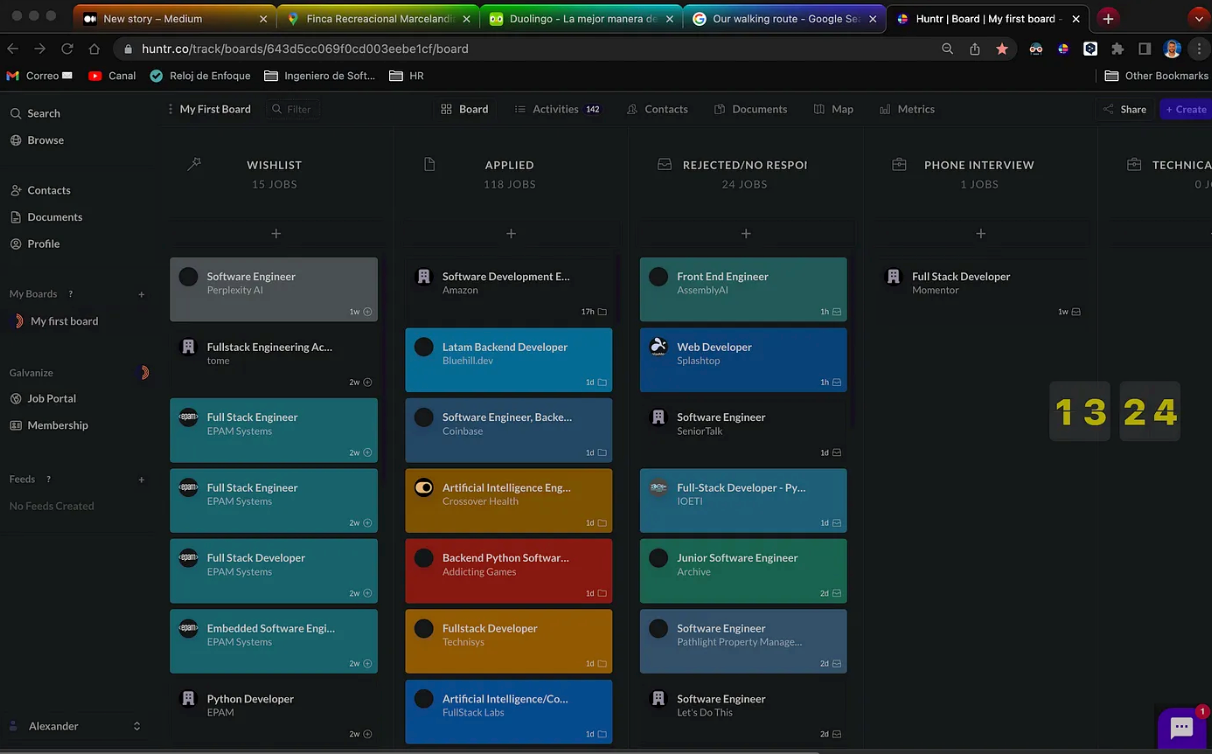Open the chat support widget
This screenshot has width=1212, height=754.
1182,727
